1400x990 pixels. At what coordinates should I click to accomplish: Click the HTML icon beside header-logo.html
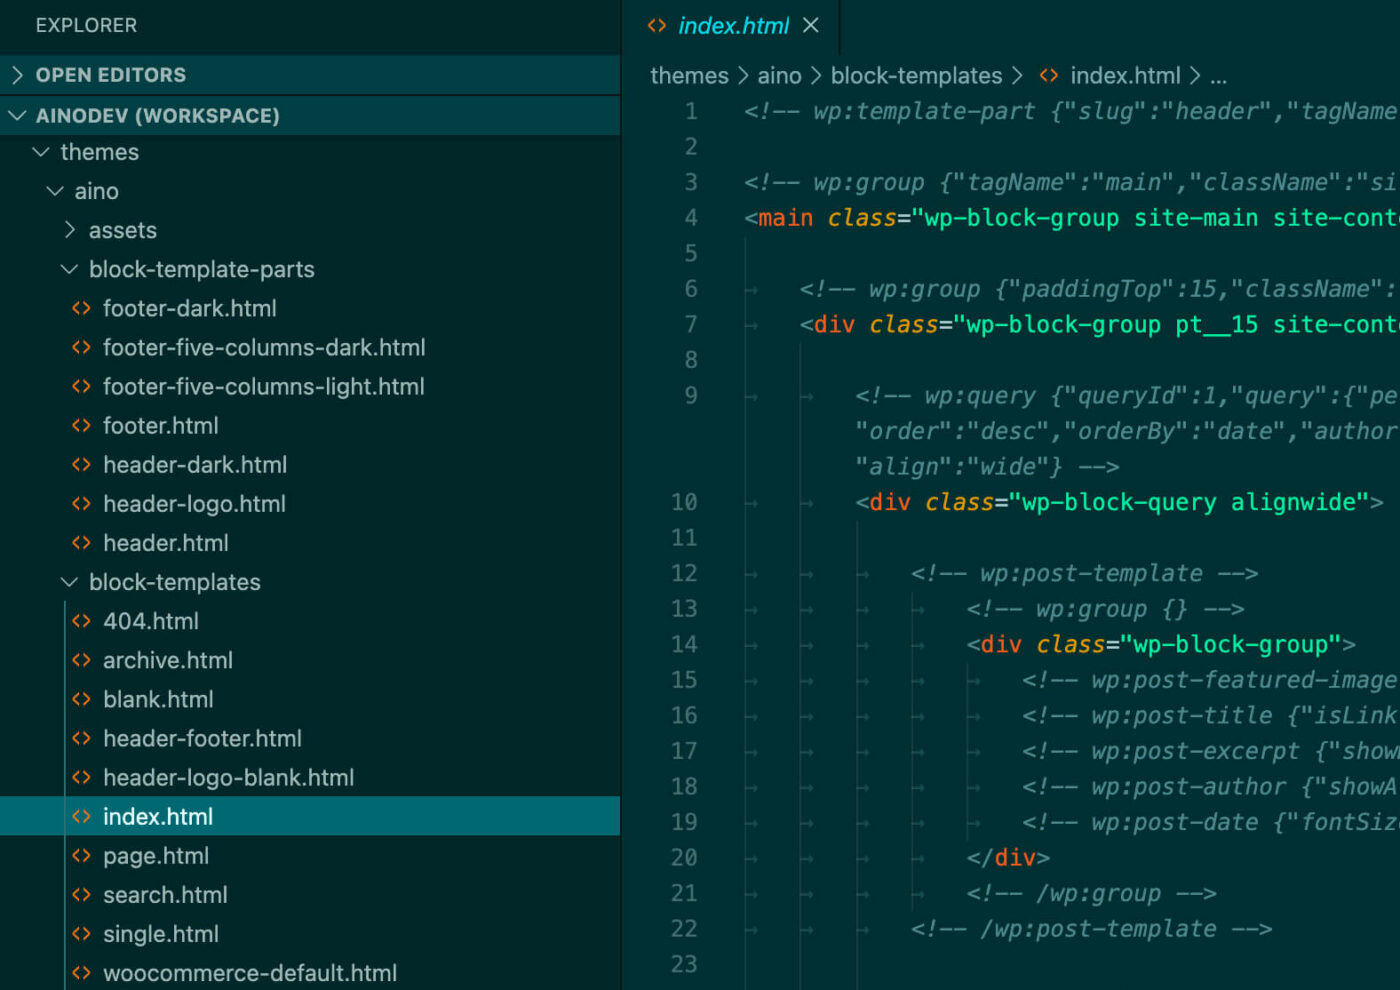82,504
